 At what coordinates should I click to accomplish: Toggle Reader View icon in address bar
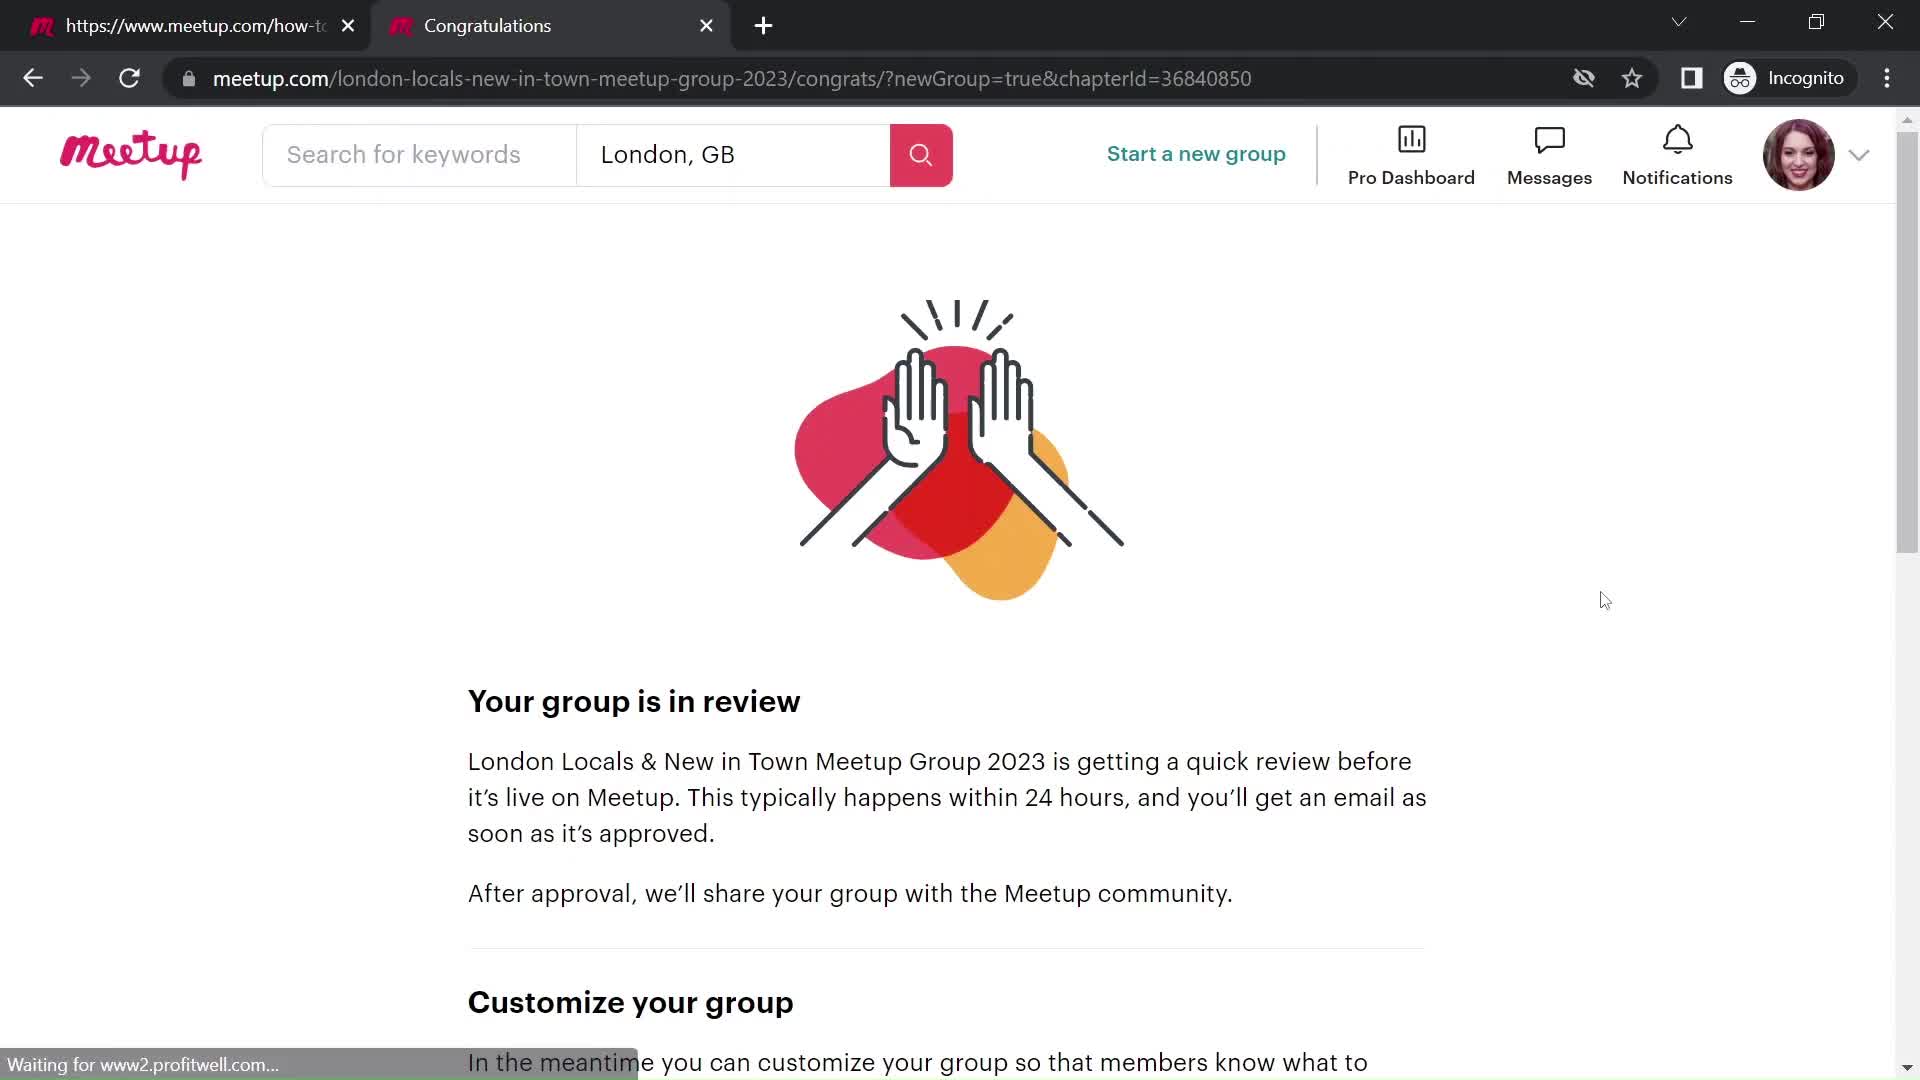pyautogui.click(x=1692, y=78)
